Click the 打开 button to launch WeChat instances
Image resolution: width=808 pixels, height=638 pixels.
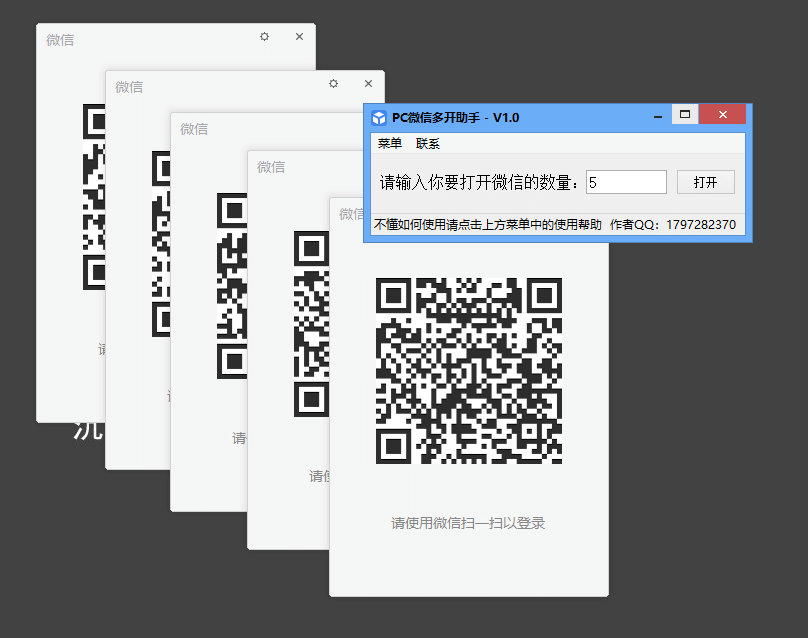[x=705, y=181]
